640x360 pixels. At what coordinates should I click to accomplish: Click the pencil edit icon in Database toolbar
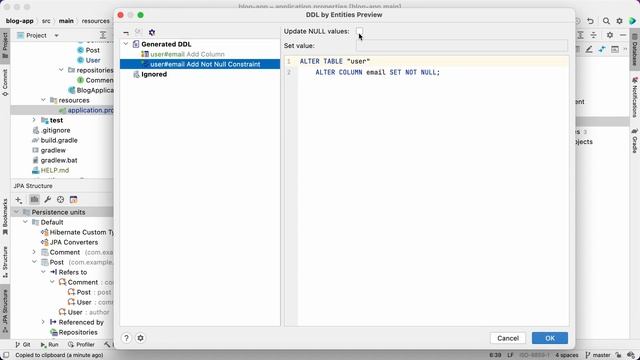[589, 49]
